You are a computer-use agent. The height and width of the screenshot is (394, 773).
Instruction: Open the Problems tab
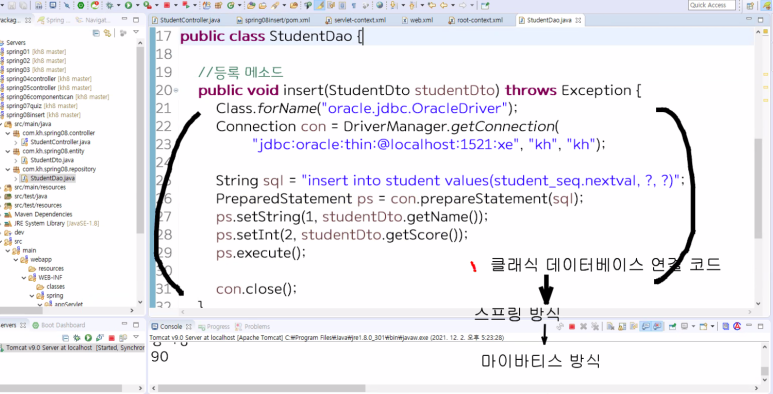(253, 326)
